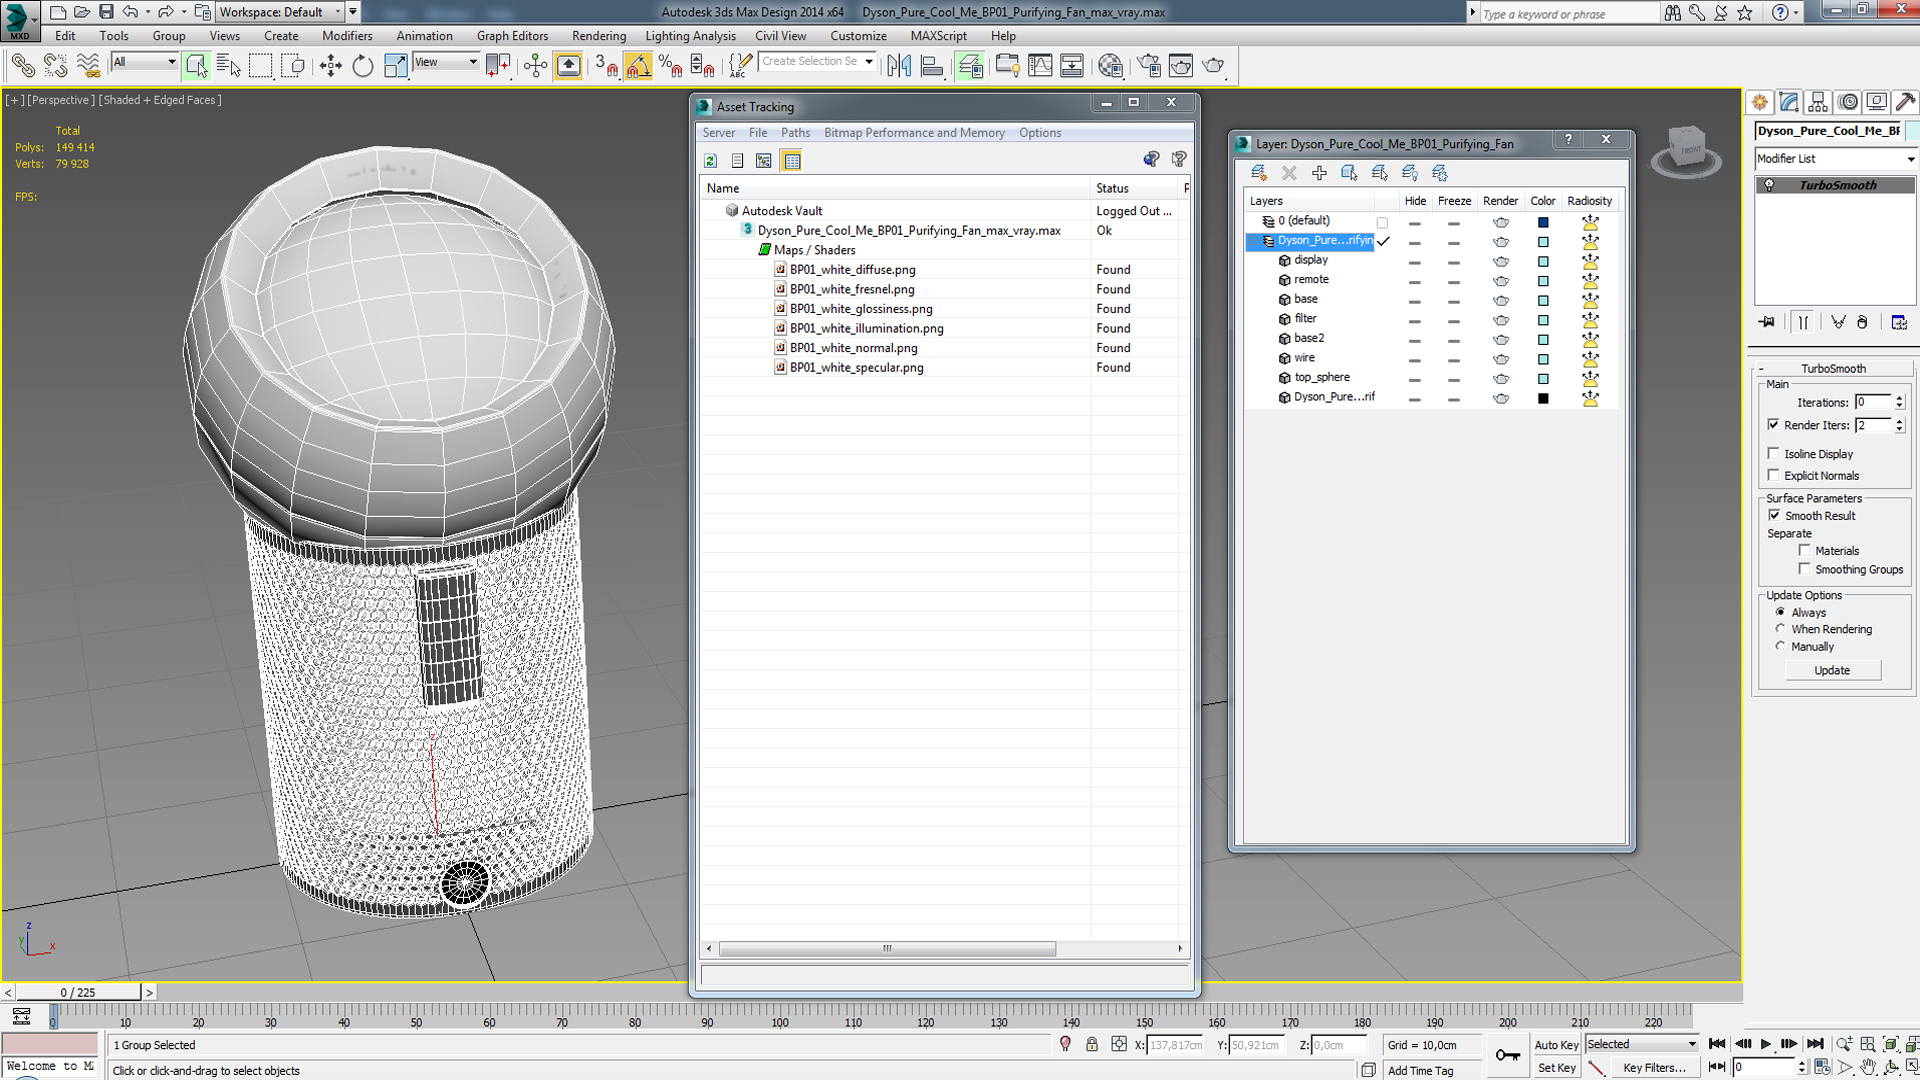Create new layer in Layer dialog
Screen dimensions: 1920x1080
tap(1259, 173)
